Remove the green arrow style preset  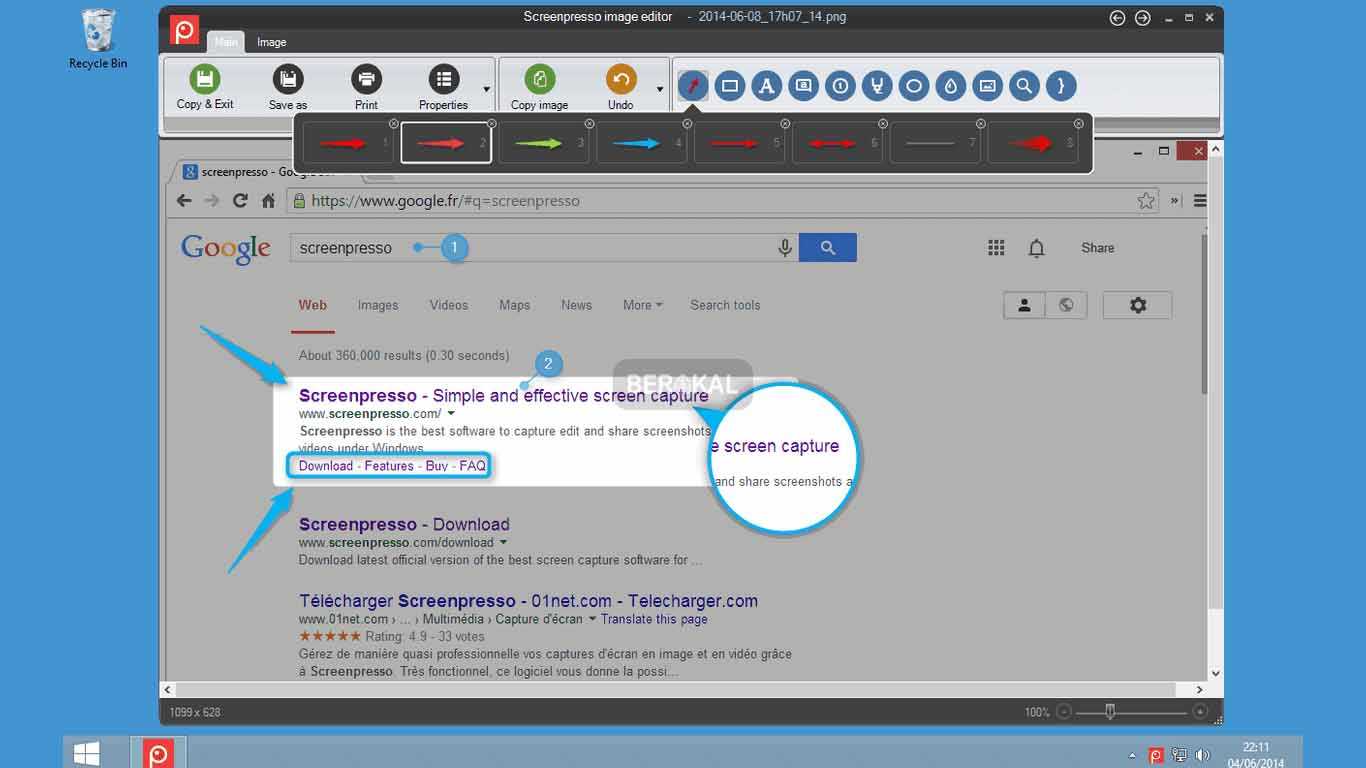[589, 124]
